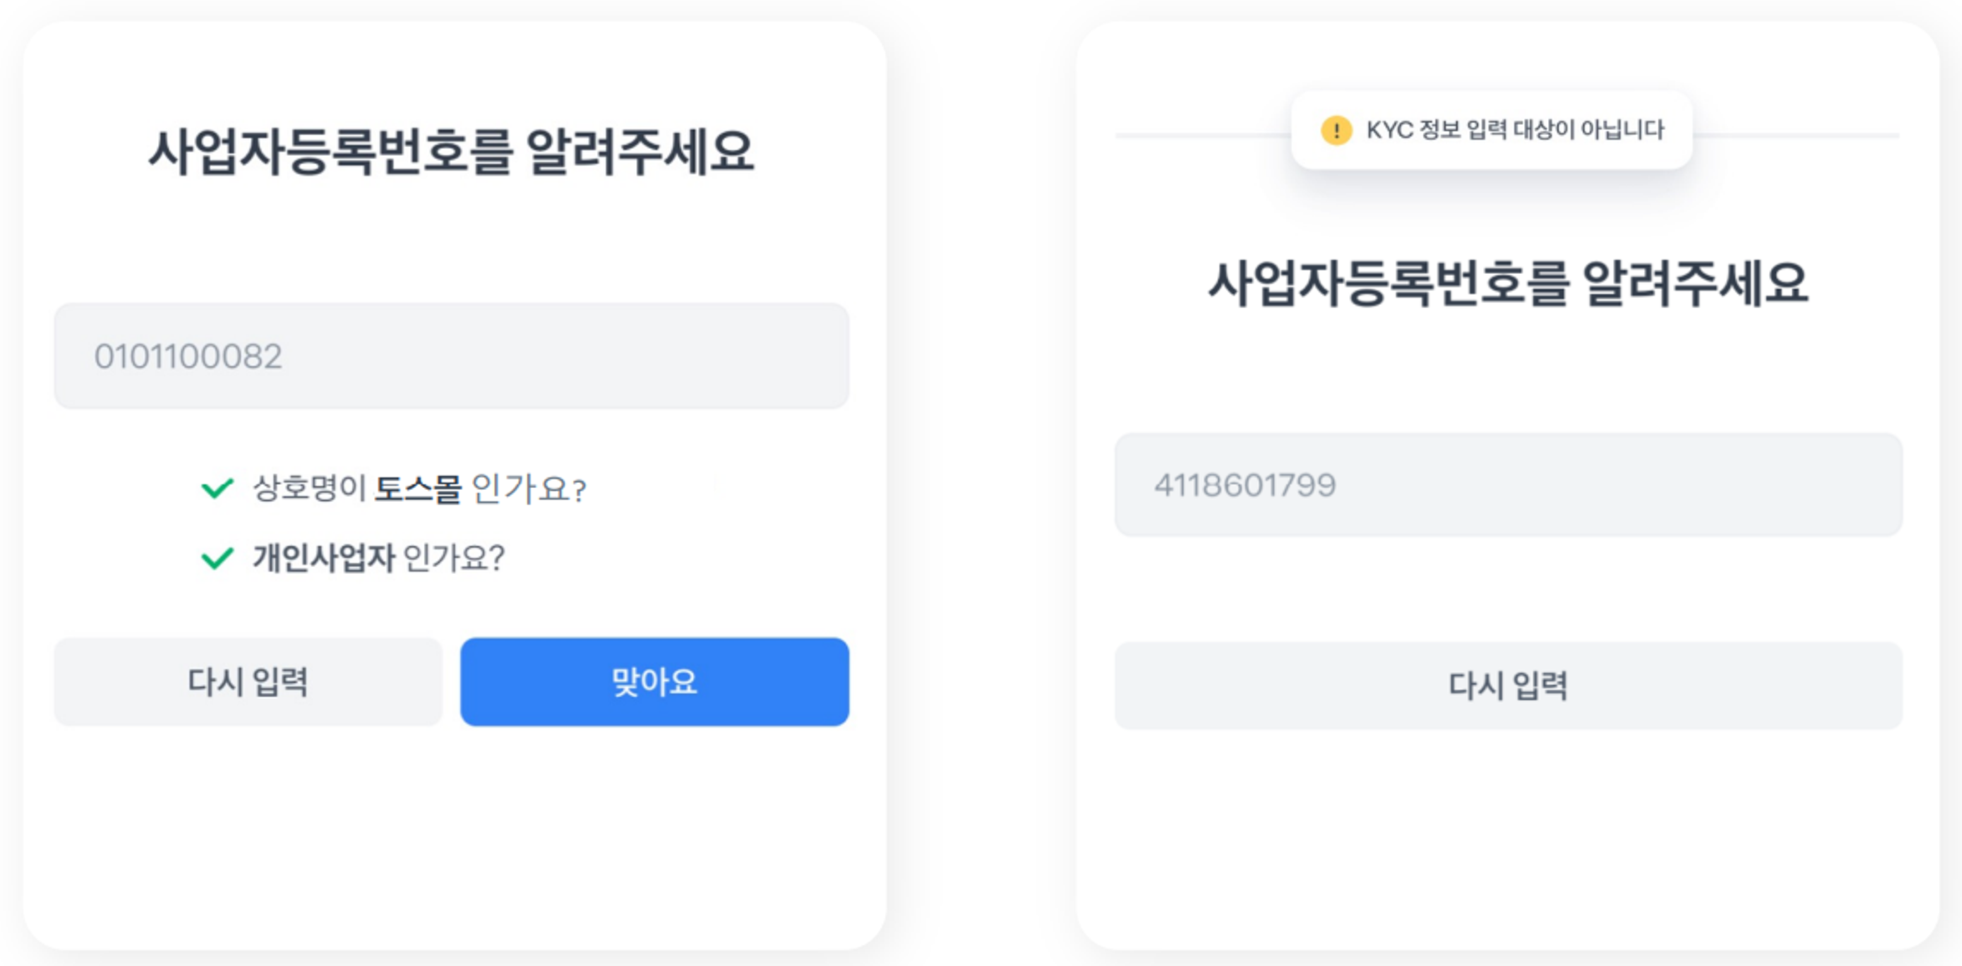Focus the input field showing 4118601799
Image resolution: width=1962 pixels, height=966 pixels.
1508,485
